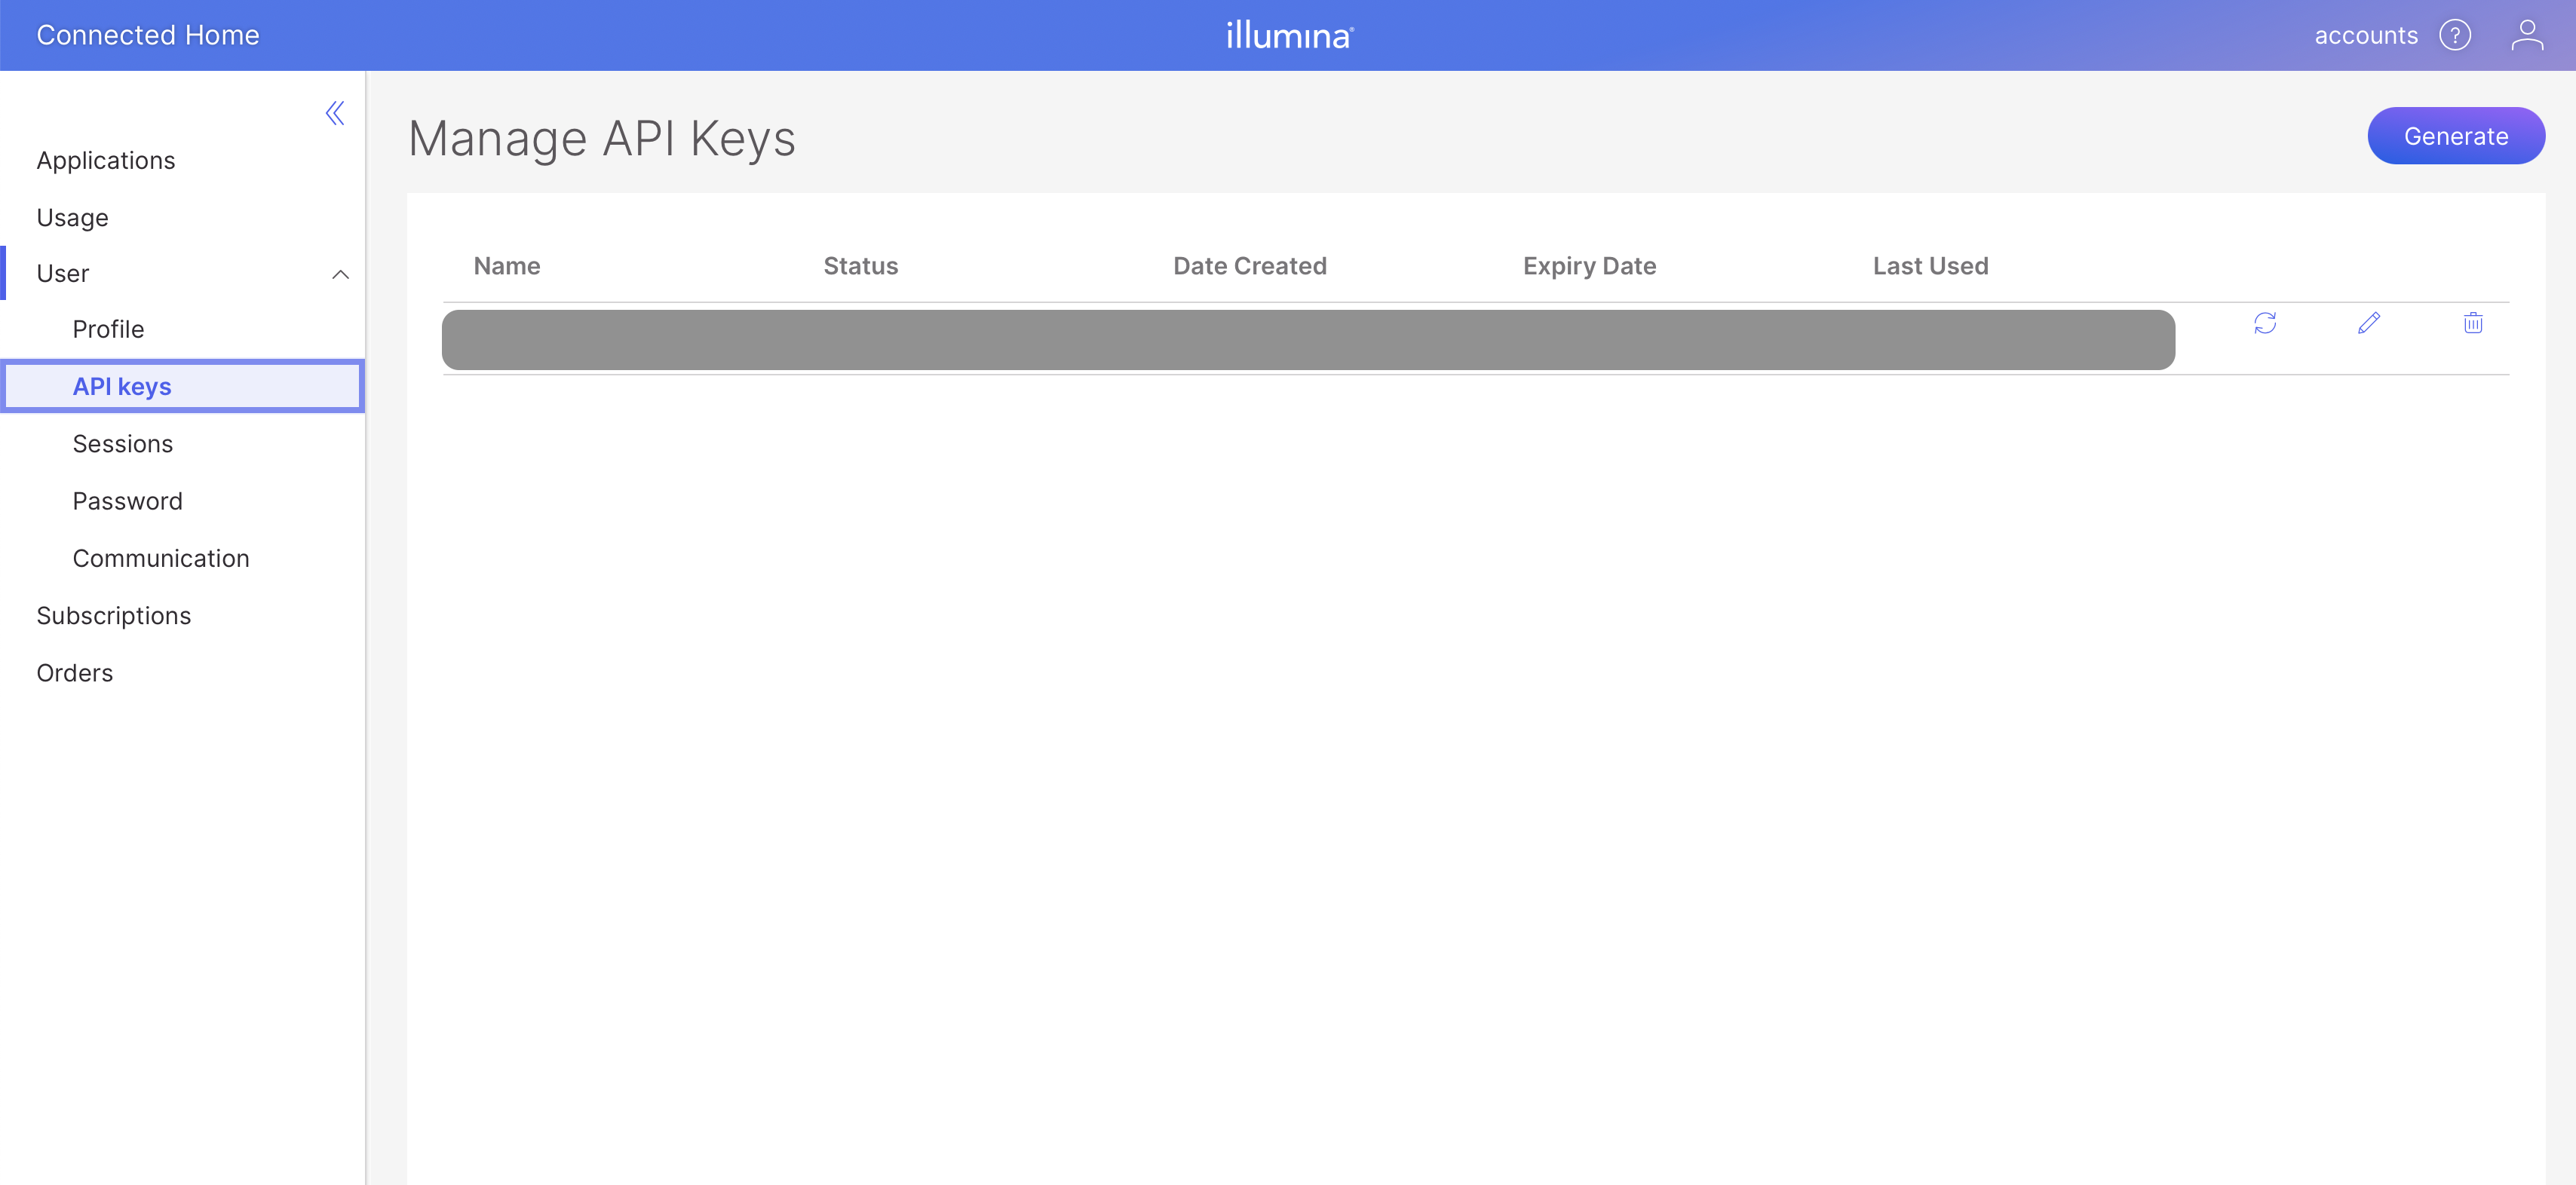Navigate to Usage page
2576x1185 pixels.
click(72, 217)
